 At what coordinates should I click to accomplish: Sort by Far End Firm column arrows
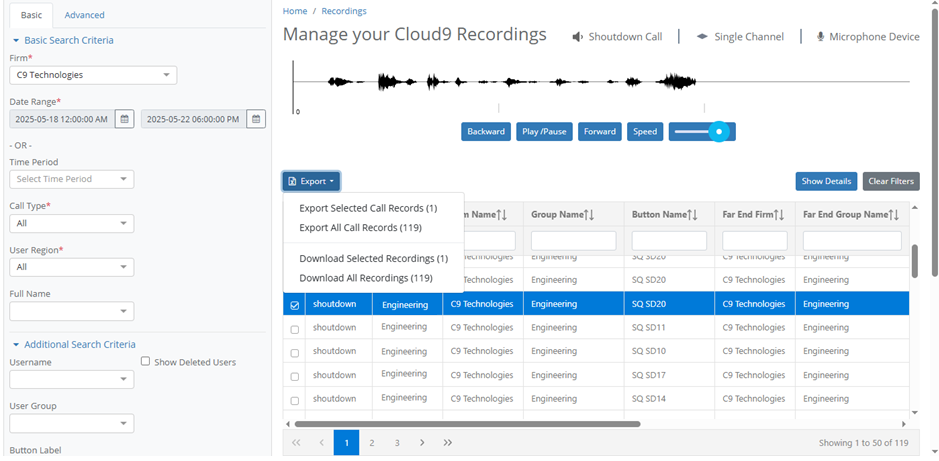coord(779,214)
